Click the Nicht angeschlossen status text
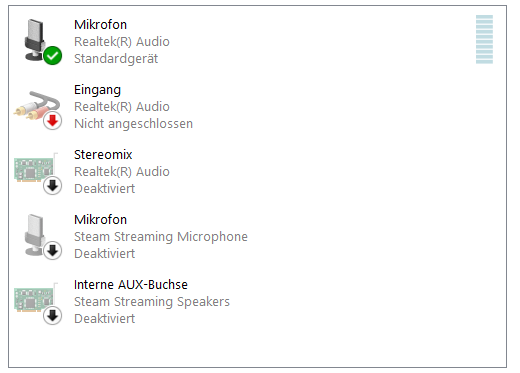The width and height of the screenshot is (520, 373). coord(133,124)
